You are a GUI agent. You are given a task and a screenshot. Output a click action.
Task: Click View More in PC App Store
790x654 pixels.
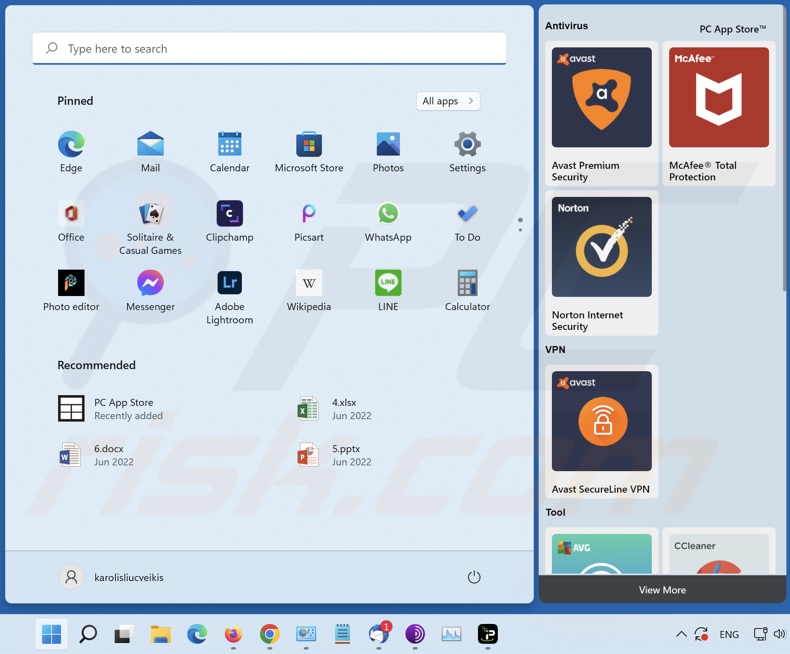click(x=662, y=590)
